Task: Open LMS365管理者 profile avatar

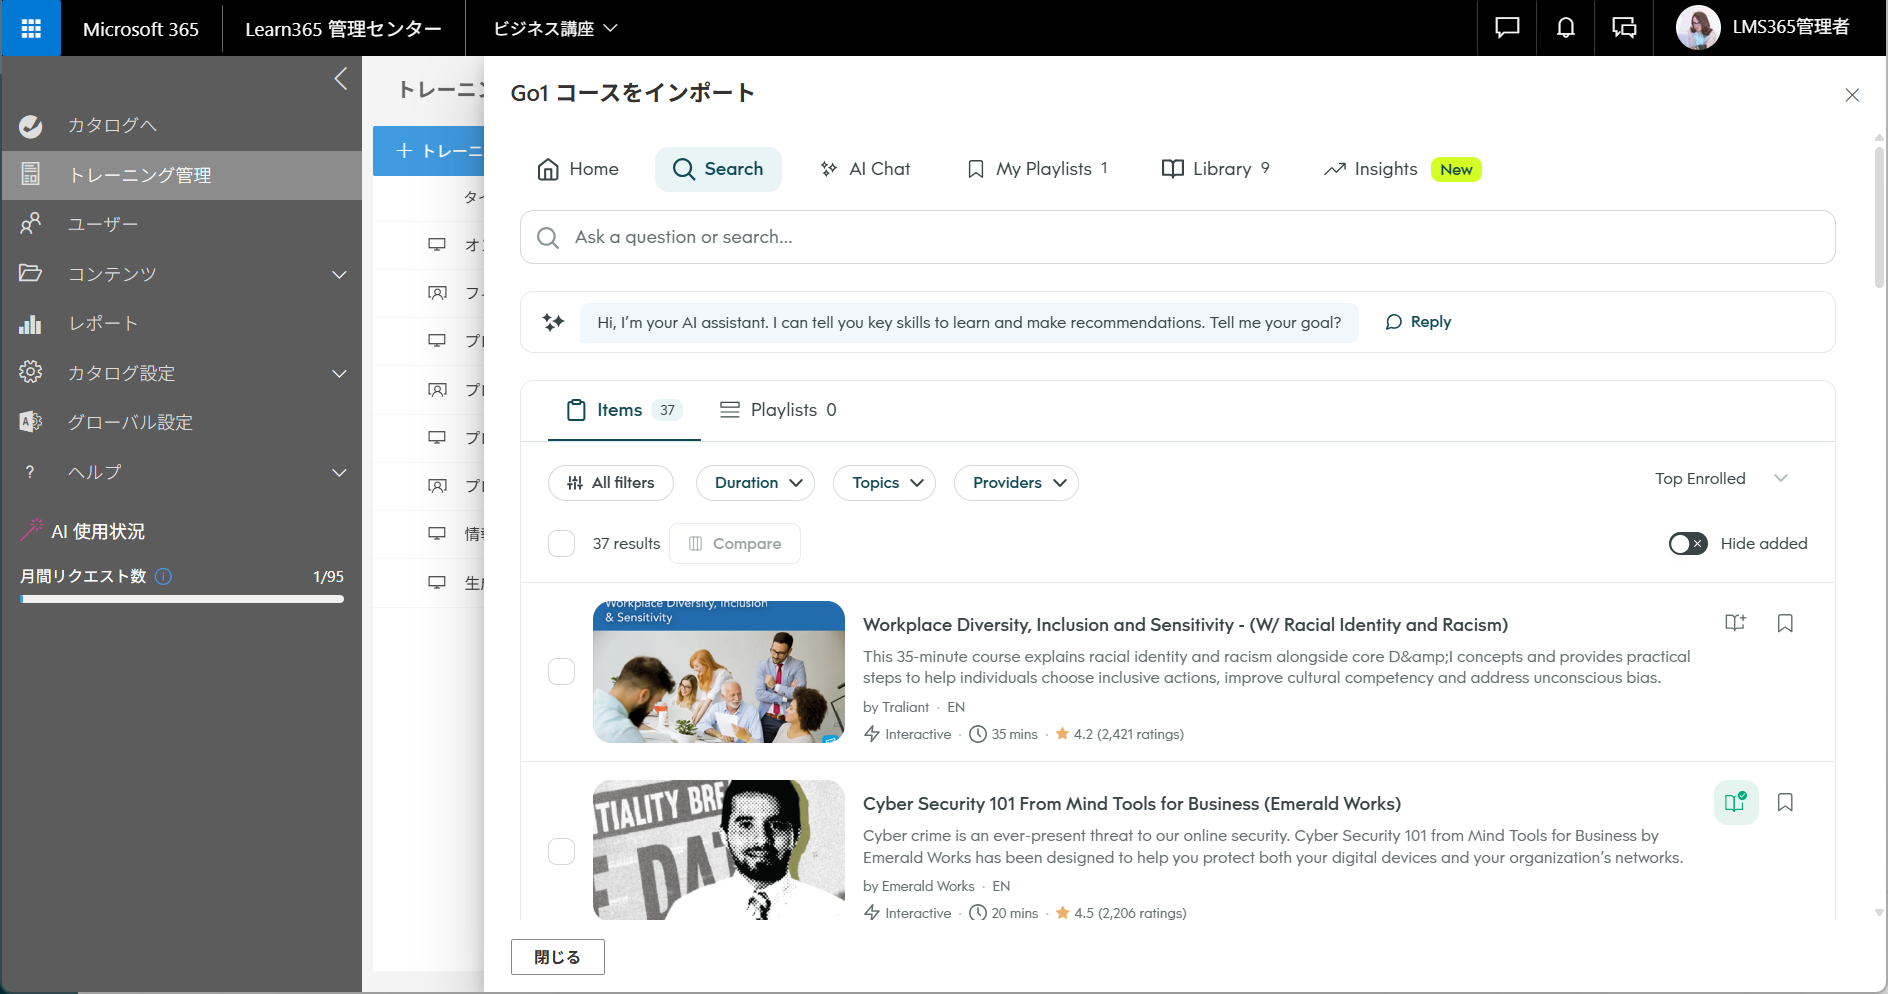Action: pos(1697,28)
